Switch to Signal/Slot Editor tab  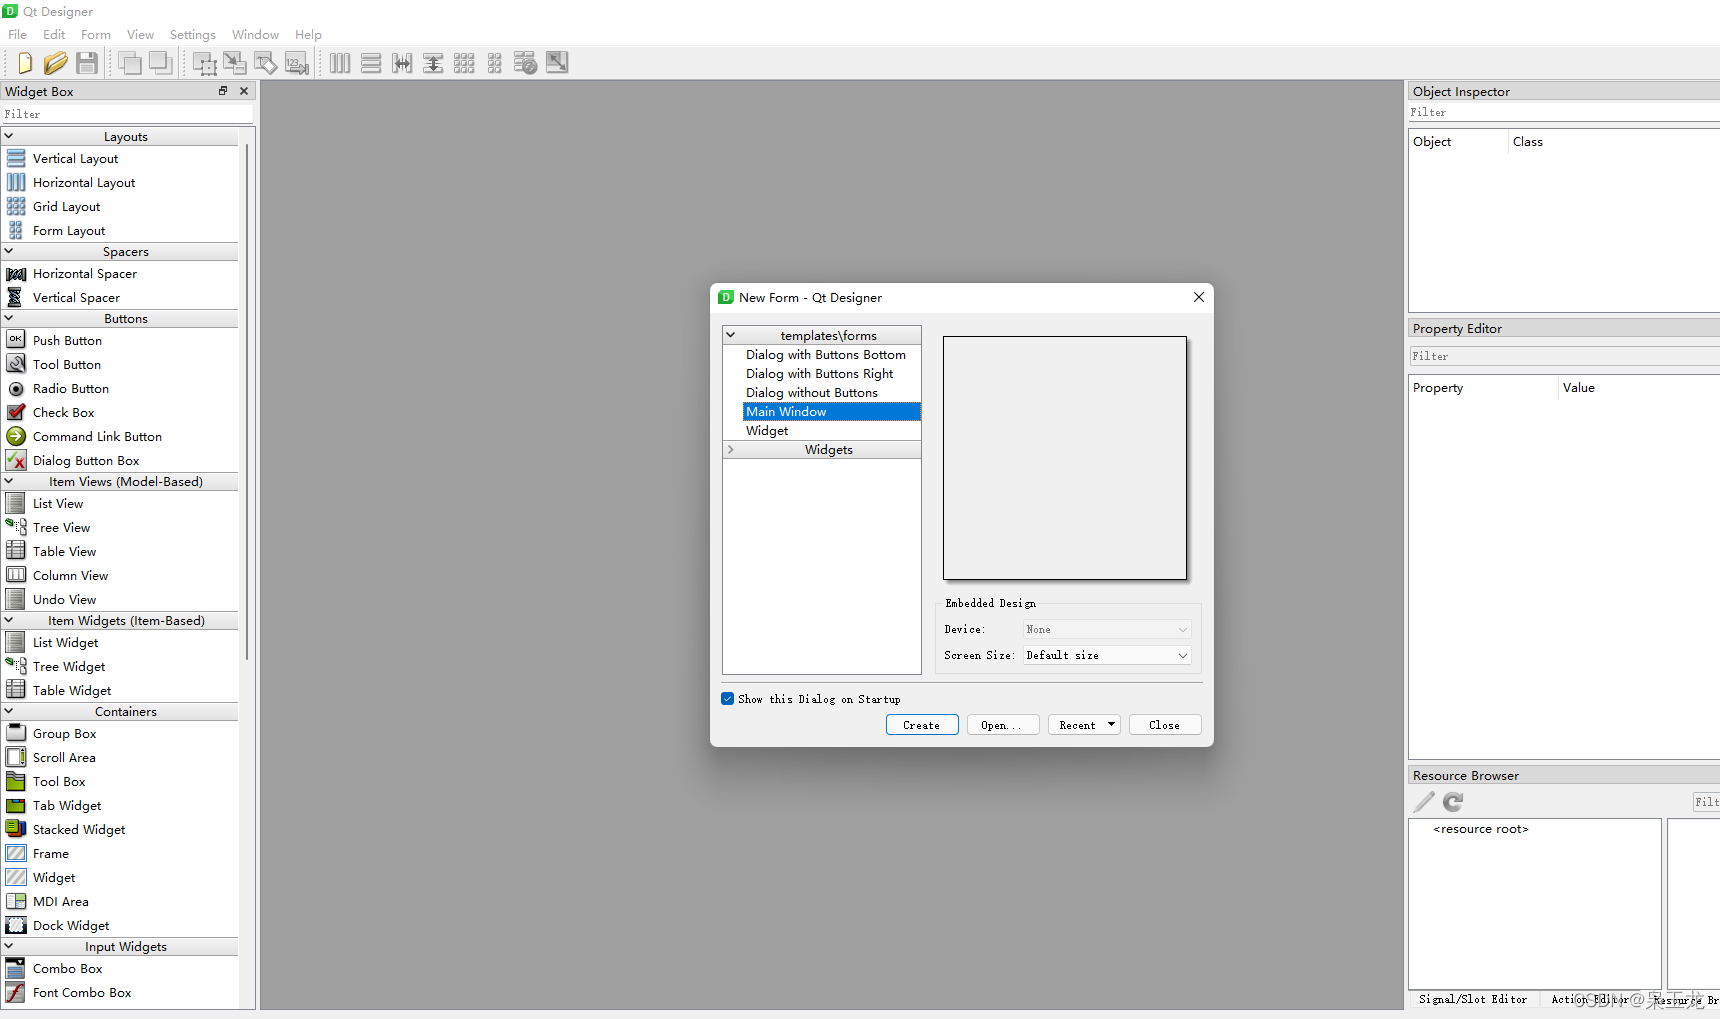1472,999
